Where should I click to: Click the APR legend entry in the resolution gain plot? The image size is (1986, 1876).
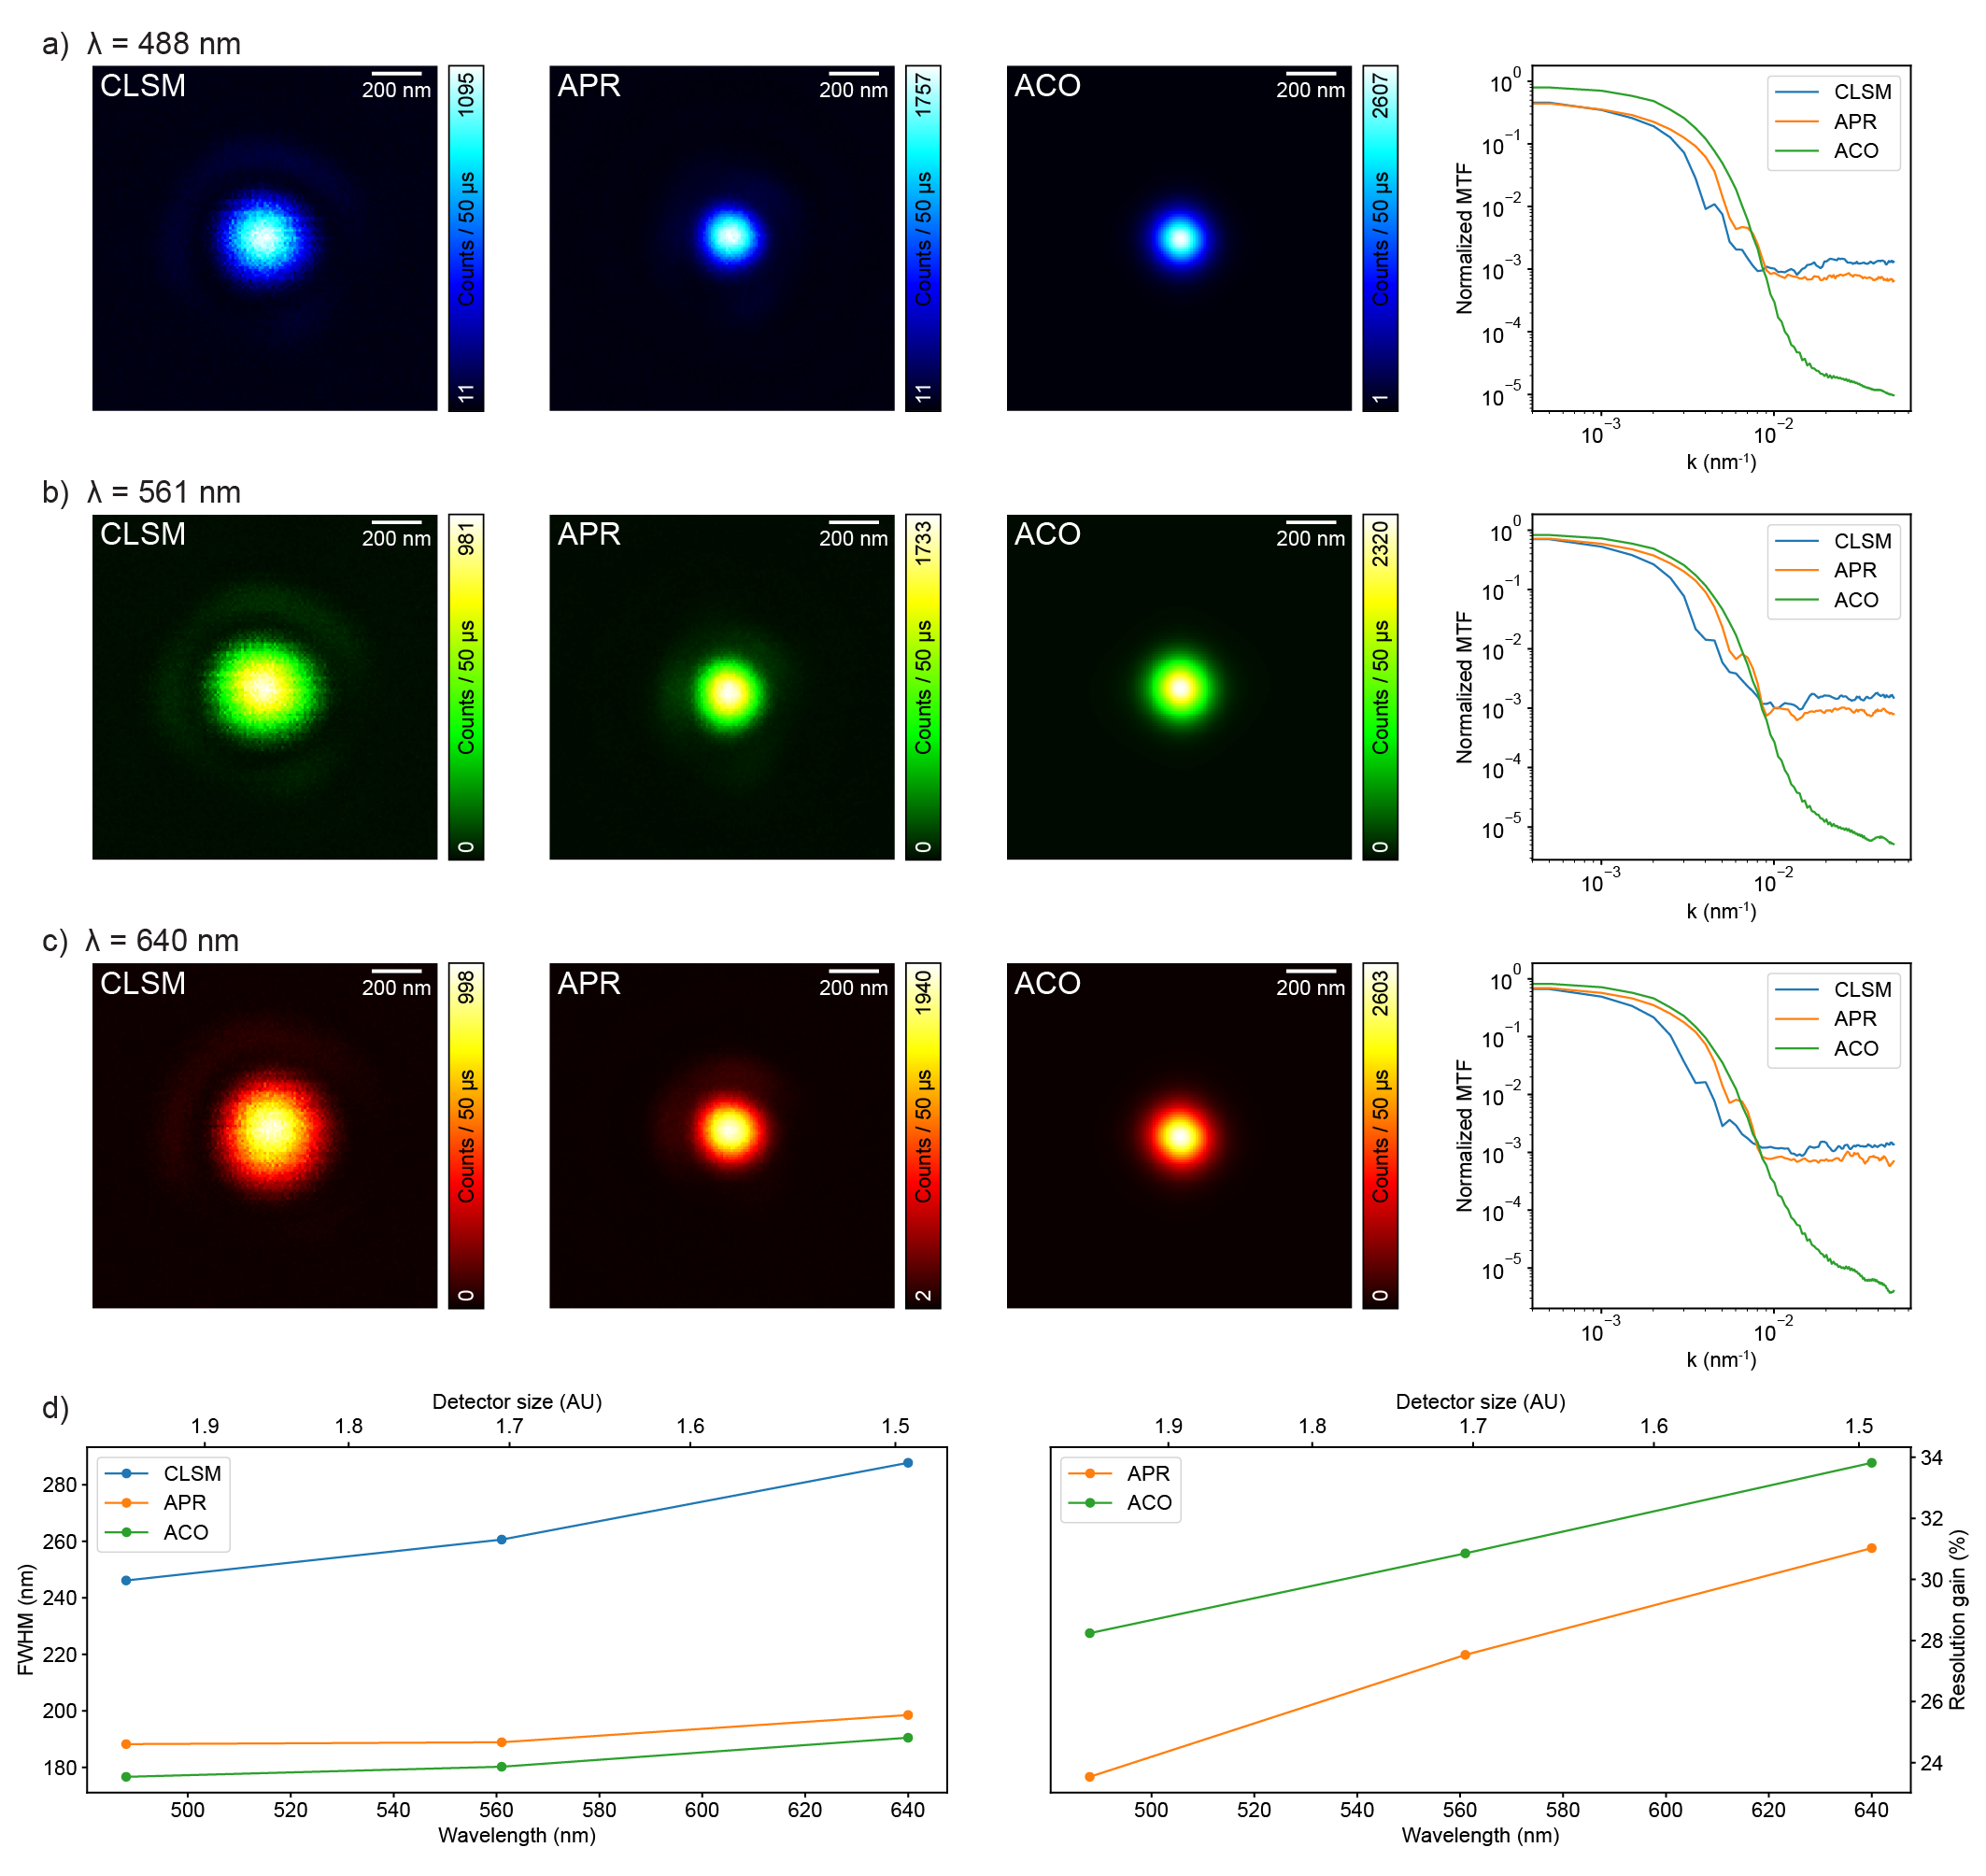(x=1119, y=1473)
